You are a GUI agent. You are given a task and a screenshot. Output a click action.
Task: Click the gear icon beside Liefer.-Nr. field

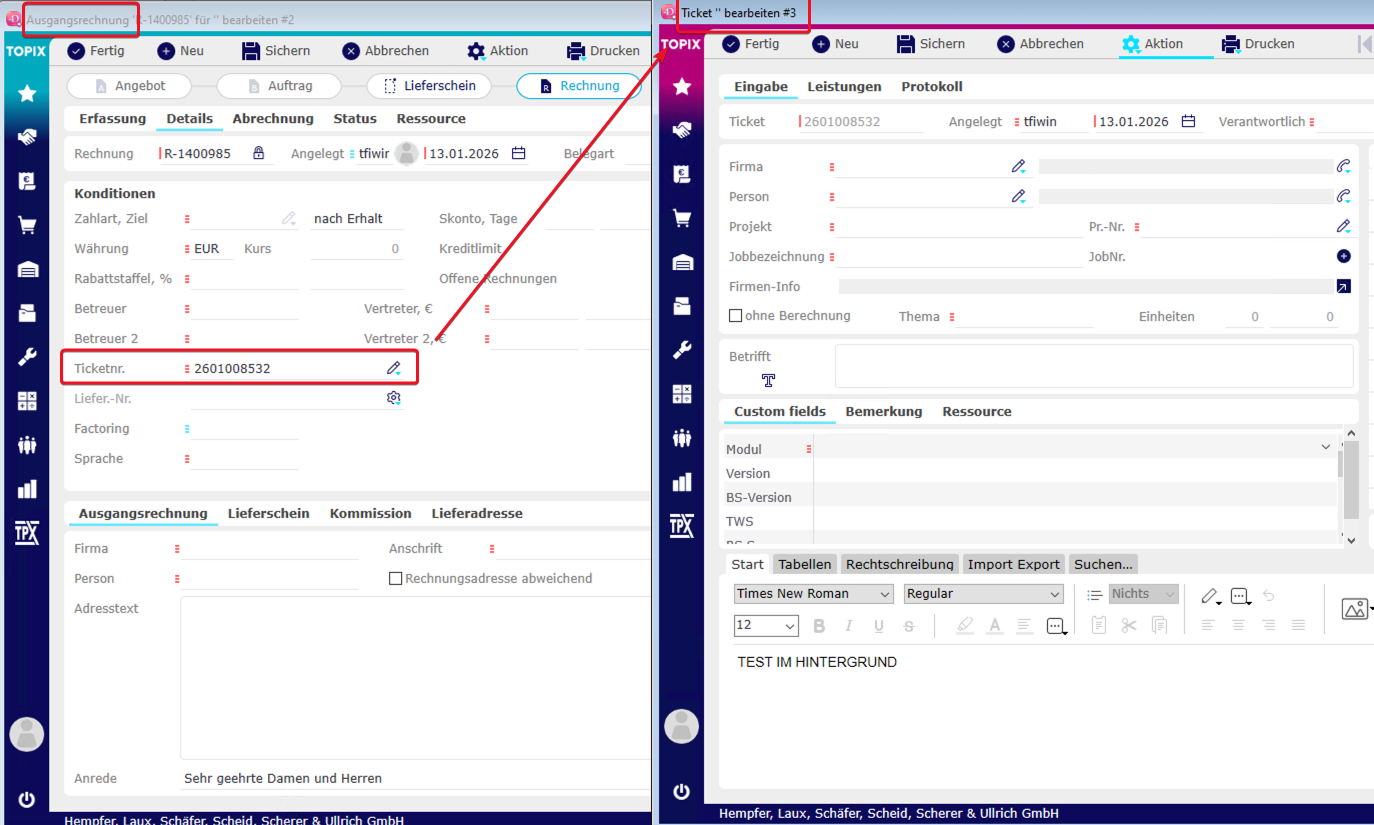coord(394,398)
